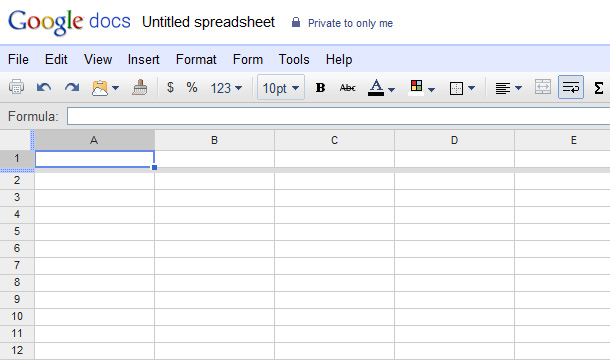Image resolution: width=610 pixels, height=360 pixels.
Task: Select column B header
Action: click(x=214, y=140)
